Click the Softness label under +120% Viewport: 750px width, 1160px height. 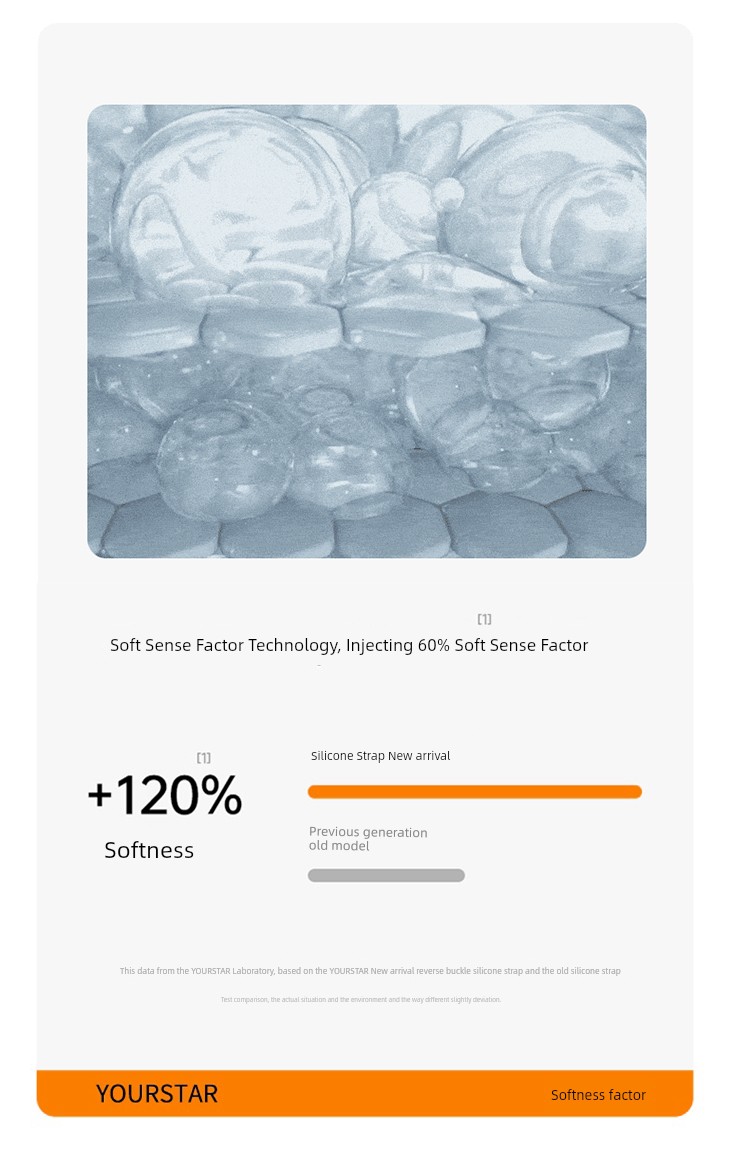[149, 850]
